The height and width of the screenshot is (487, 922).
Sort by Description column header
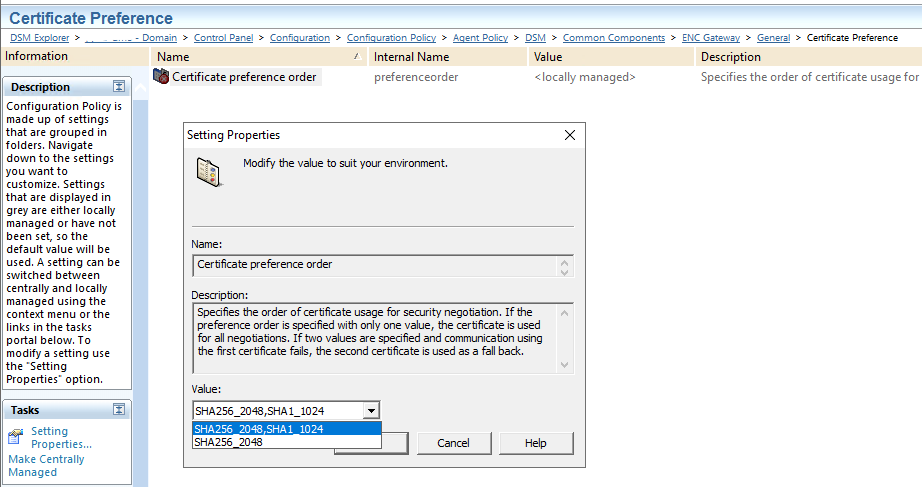pyautogui.click(x=809, y=56)
